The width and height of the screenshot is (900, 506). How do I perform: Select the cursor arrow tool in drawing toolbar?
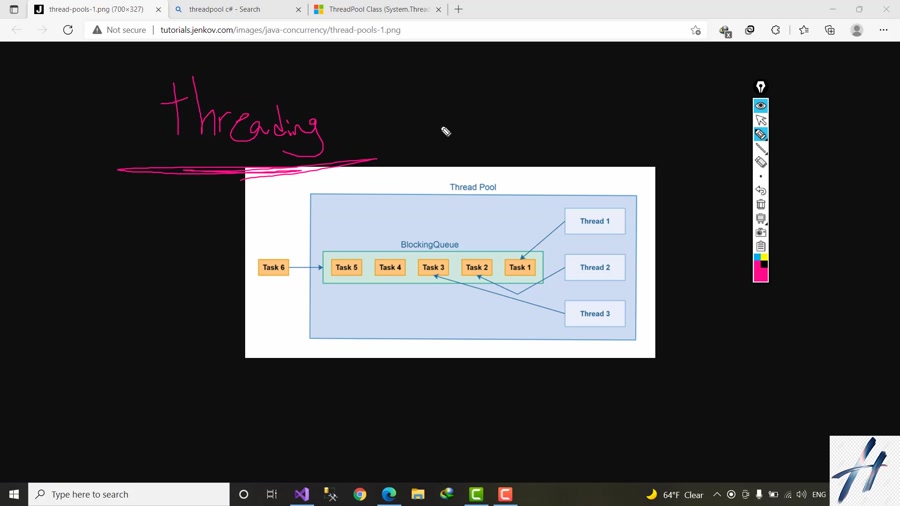pos(761,120)
